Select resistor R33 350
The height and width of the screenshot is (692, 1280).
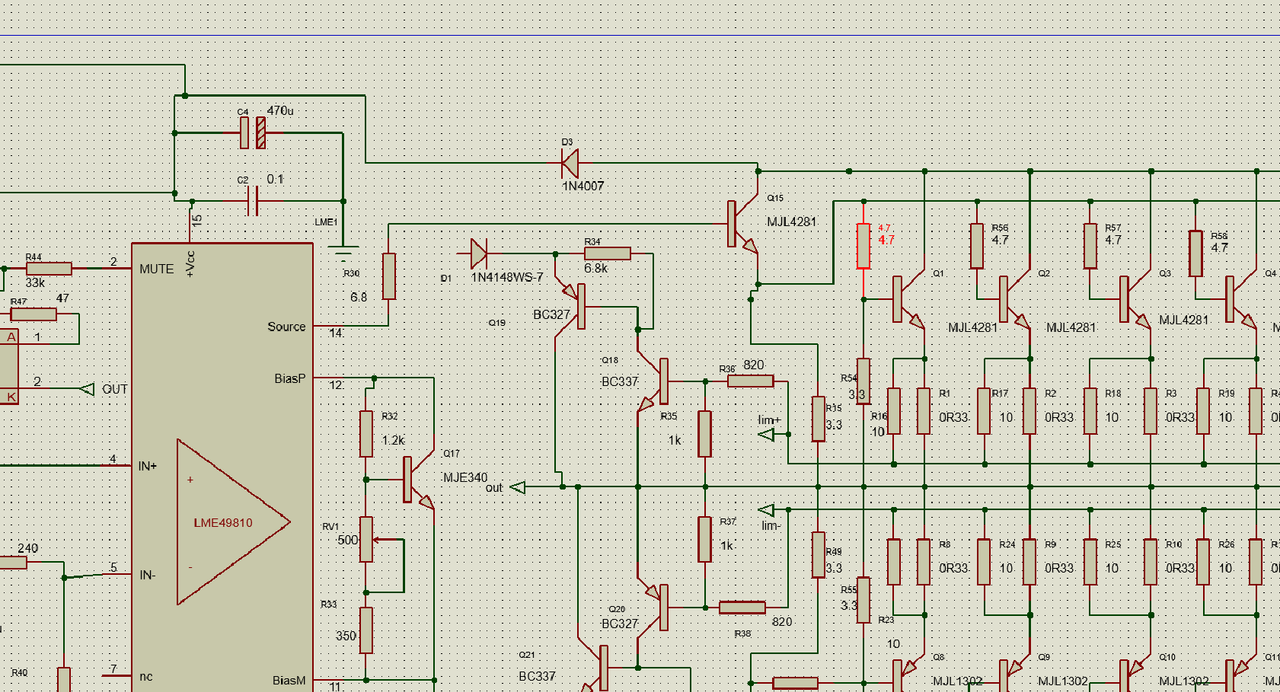click(x=366, y=630)
